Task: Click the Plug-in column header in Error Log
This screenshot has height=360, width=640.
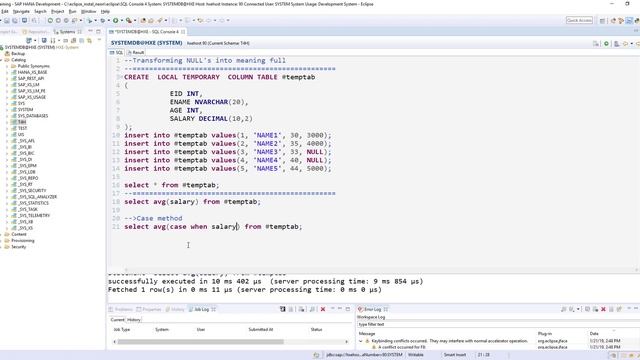Action: coord(545,333)
